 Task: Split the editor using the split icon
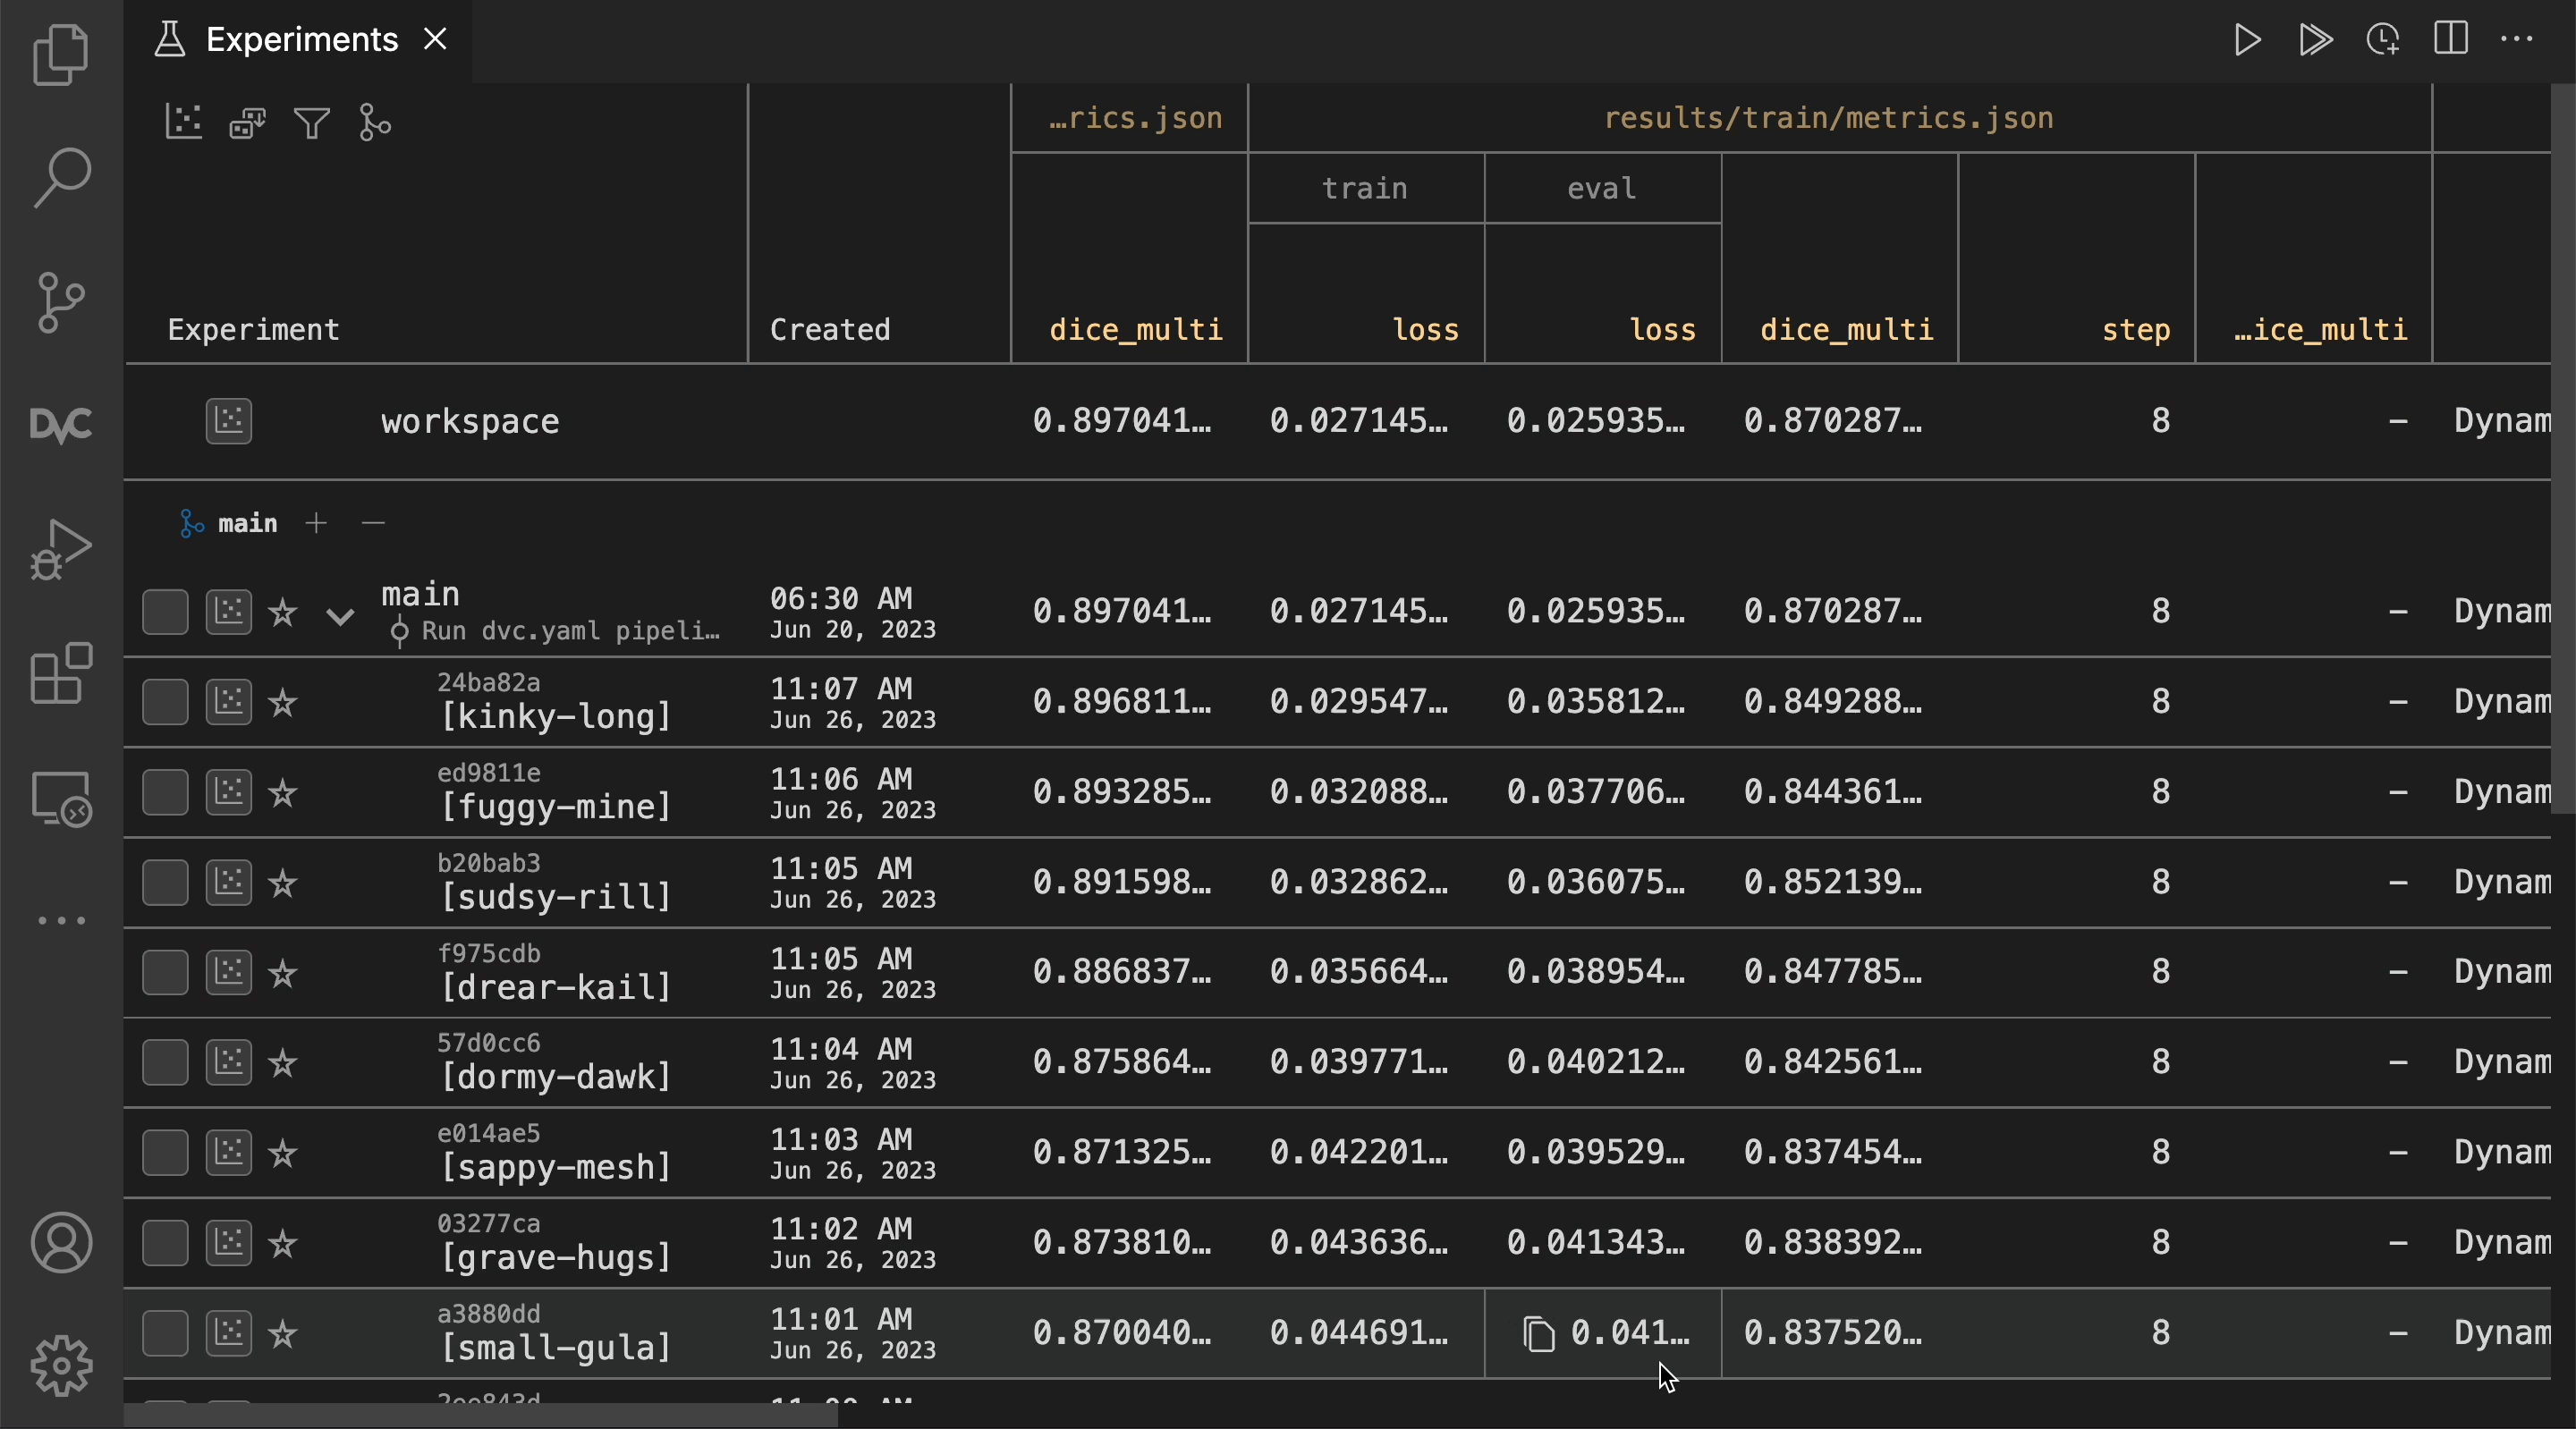tap(2451, 40)
